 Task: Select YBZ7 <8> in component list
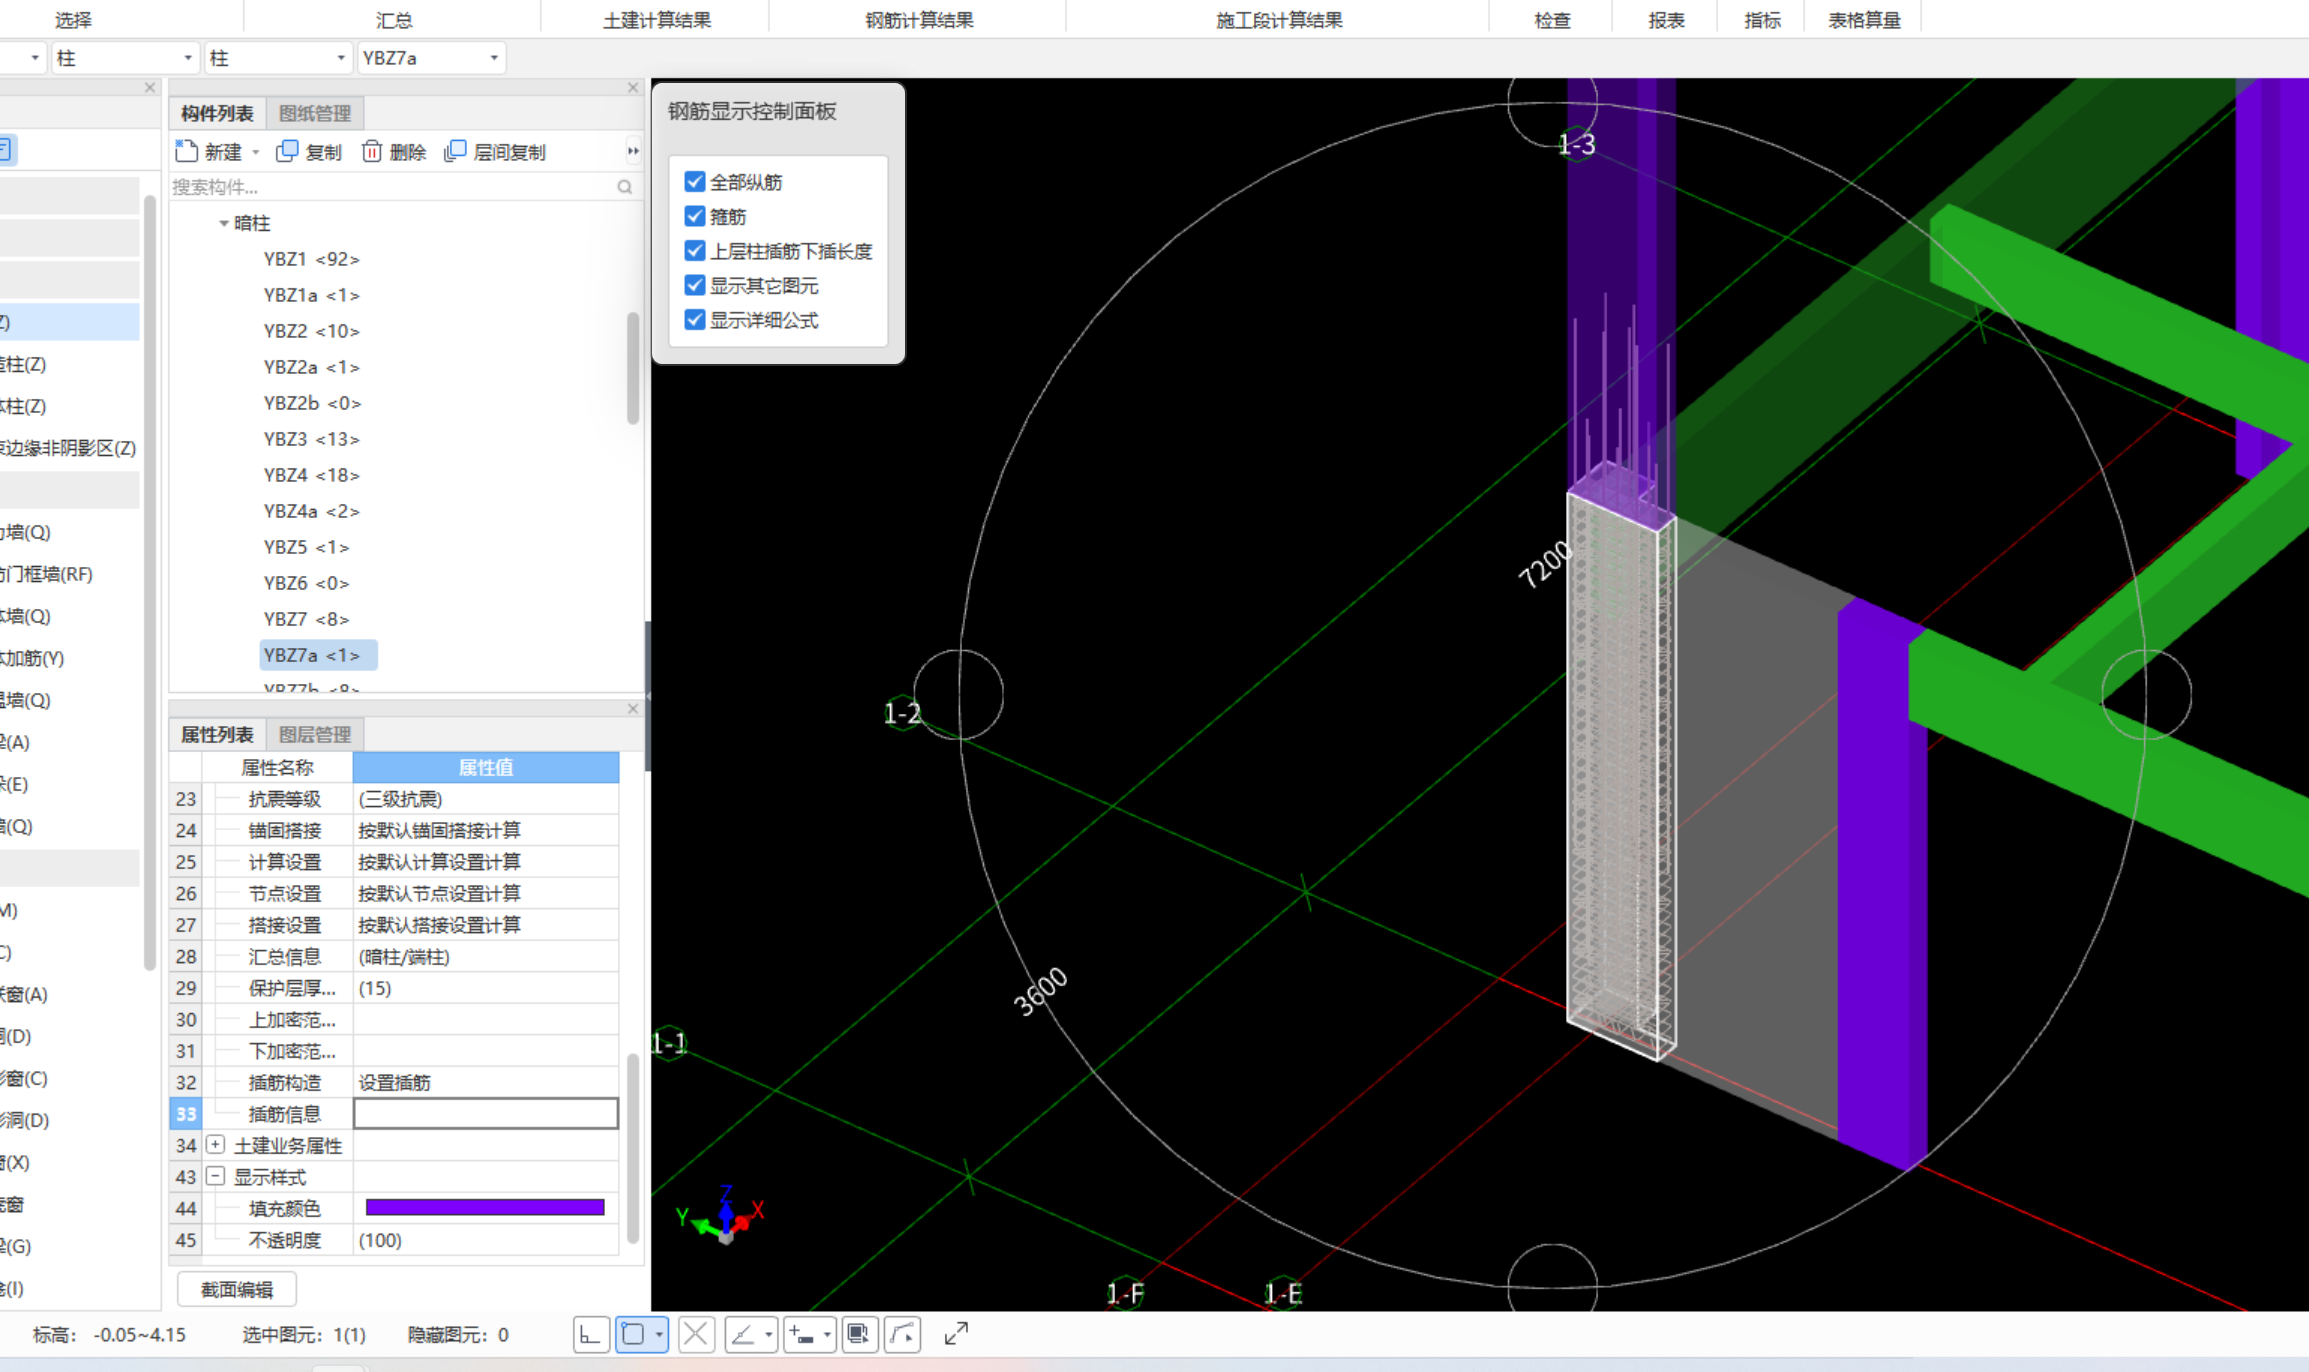[306, 619]
